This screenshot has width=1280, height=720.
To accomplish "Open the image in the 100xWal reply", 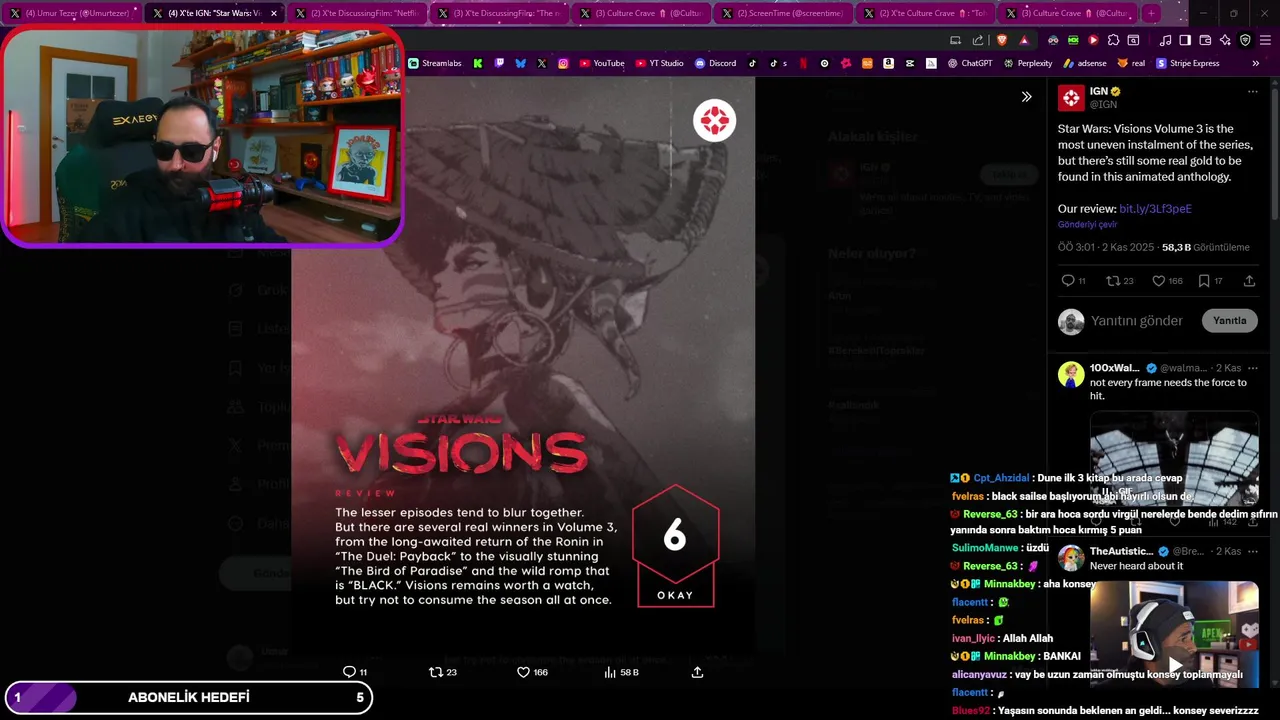I will tap(1174, 458).
